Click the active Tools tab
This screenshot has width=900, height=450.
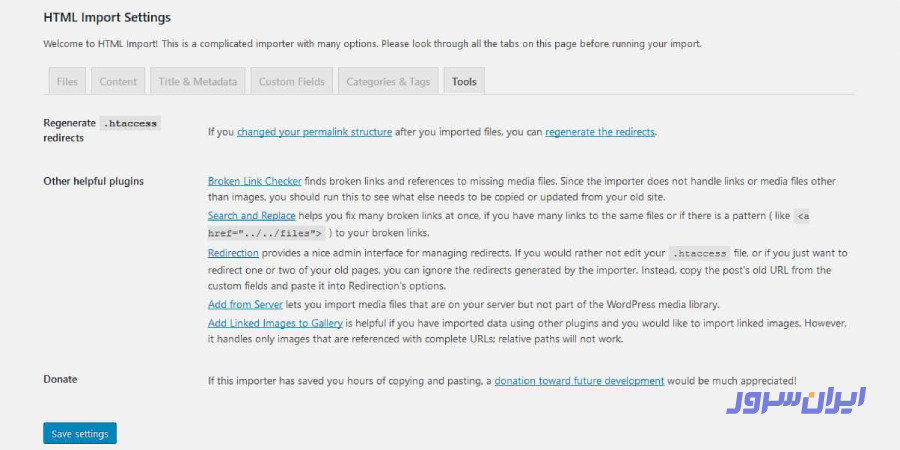[x=464, y=81]
